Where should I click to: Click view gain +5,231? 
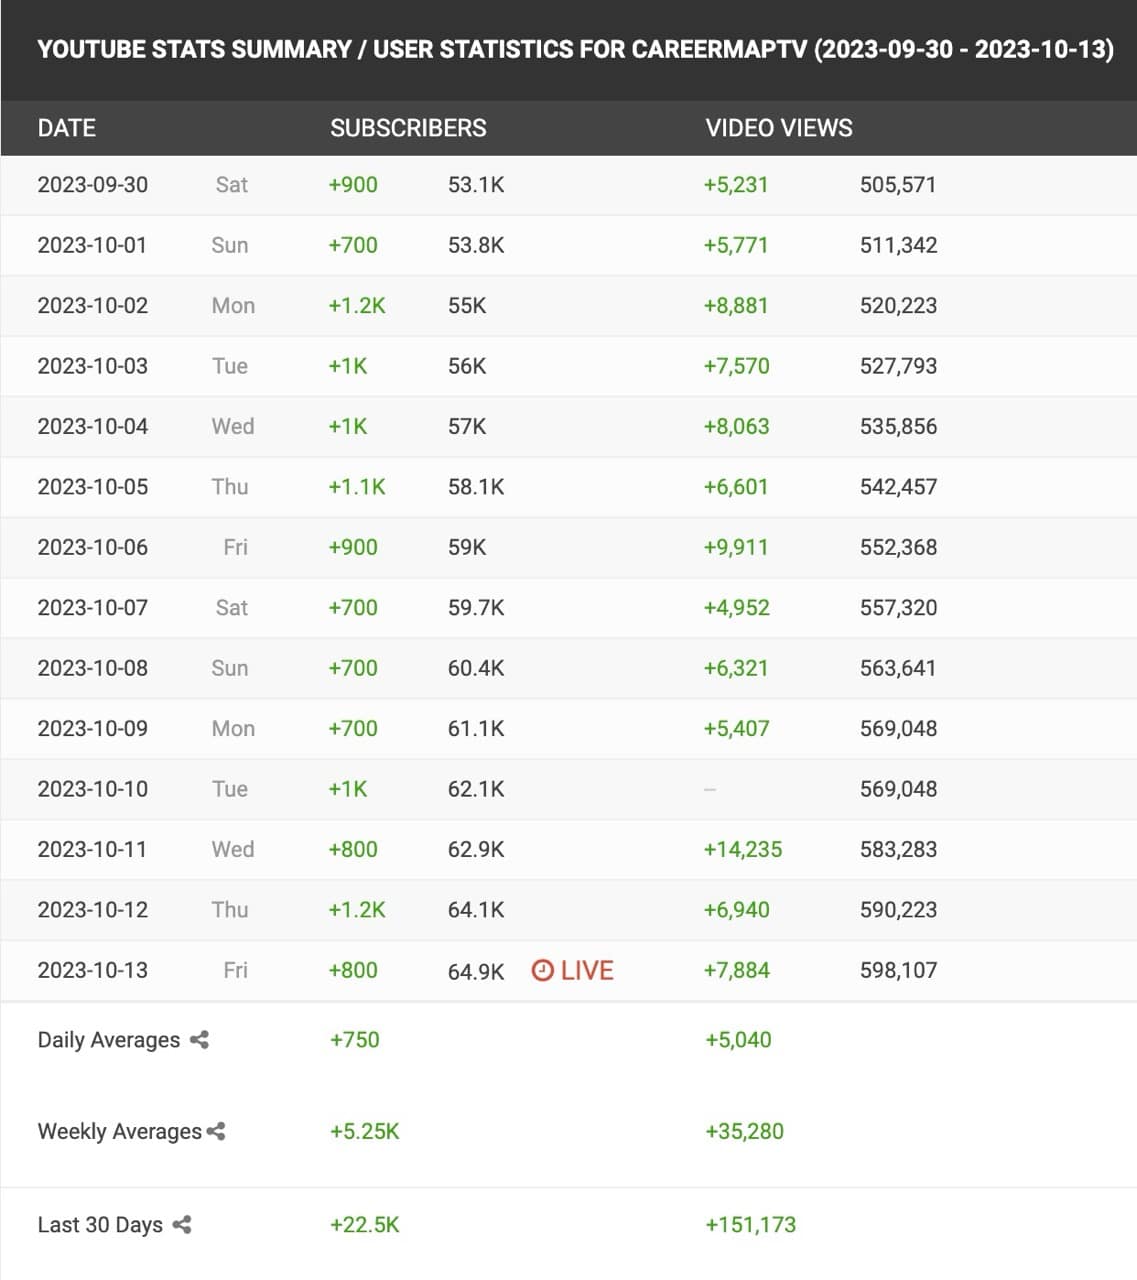[736, 185]
